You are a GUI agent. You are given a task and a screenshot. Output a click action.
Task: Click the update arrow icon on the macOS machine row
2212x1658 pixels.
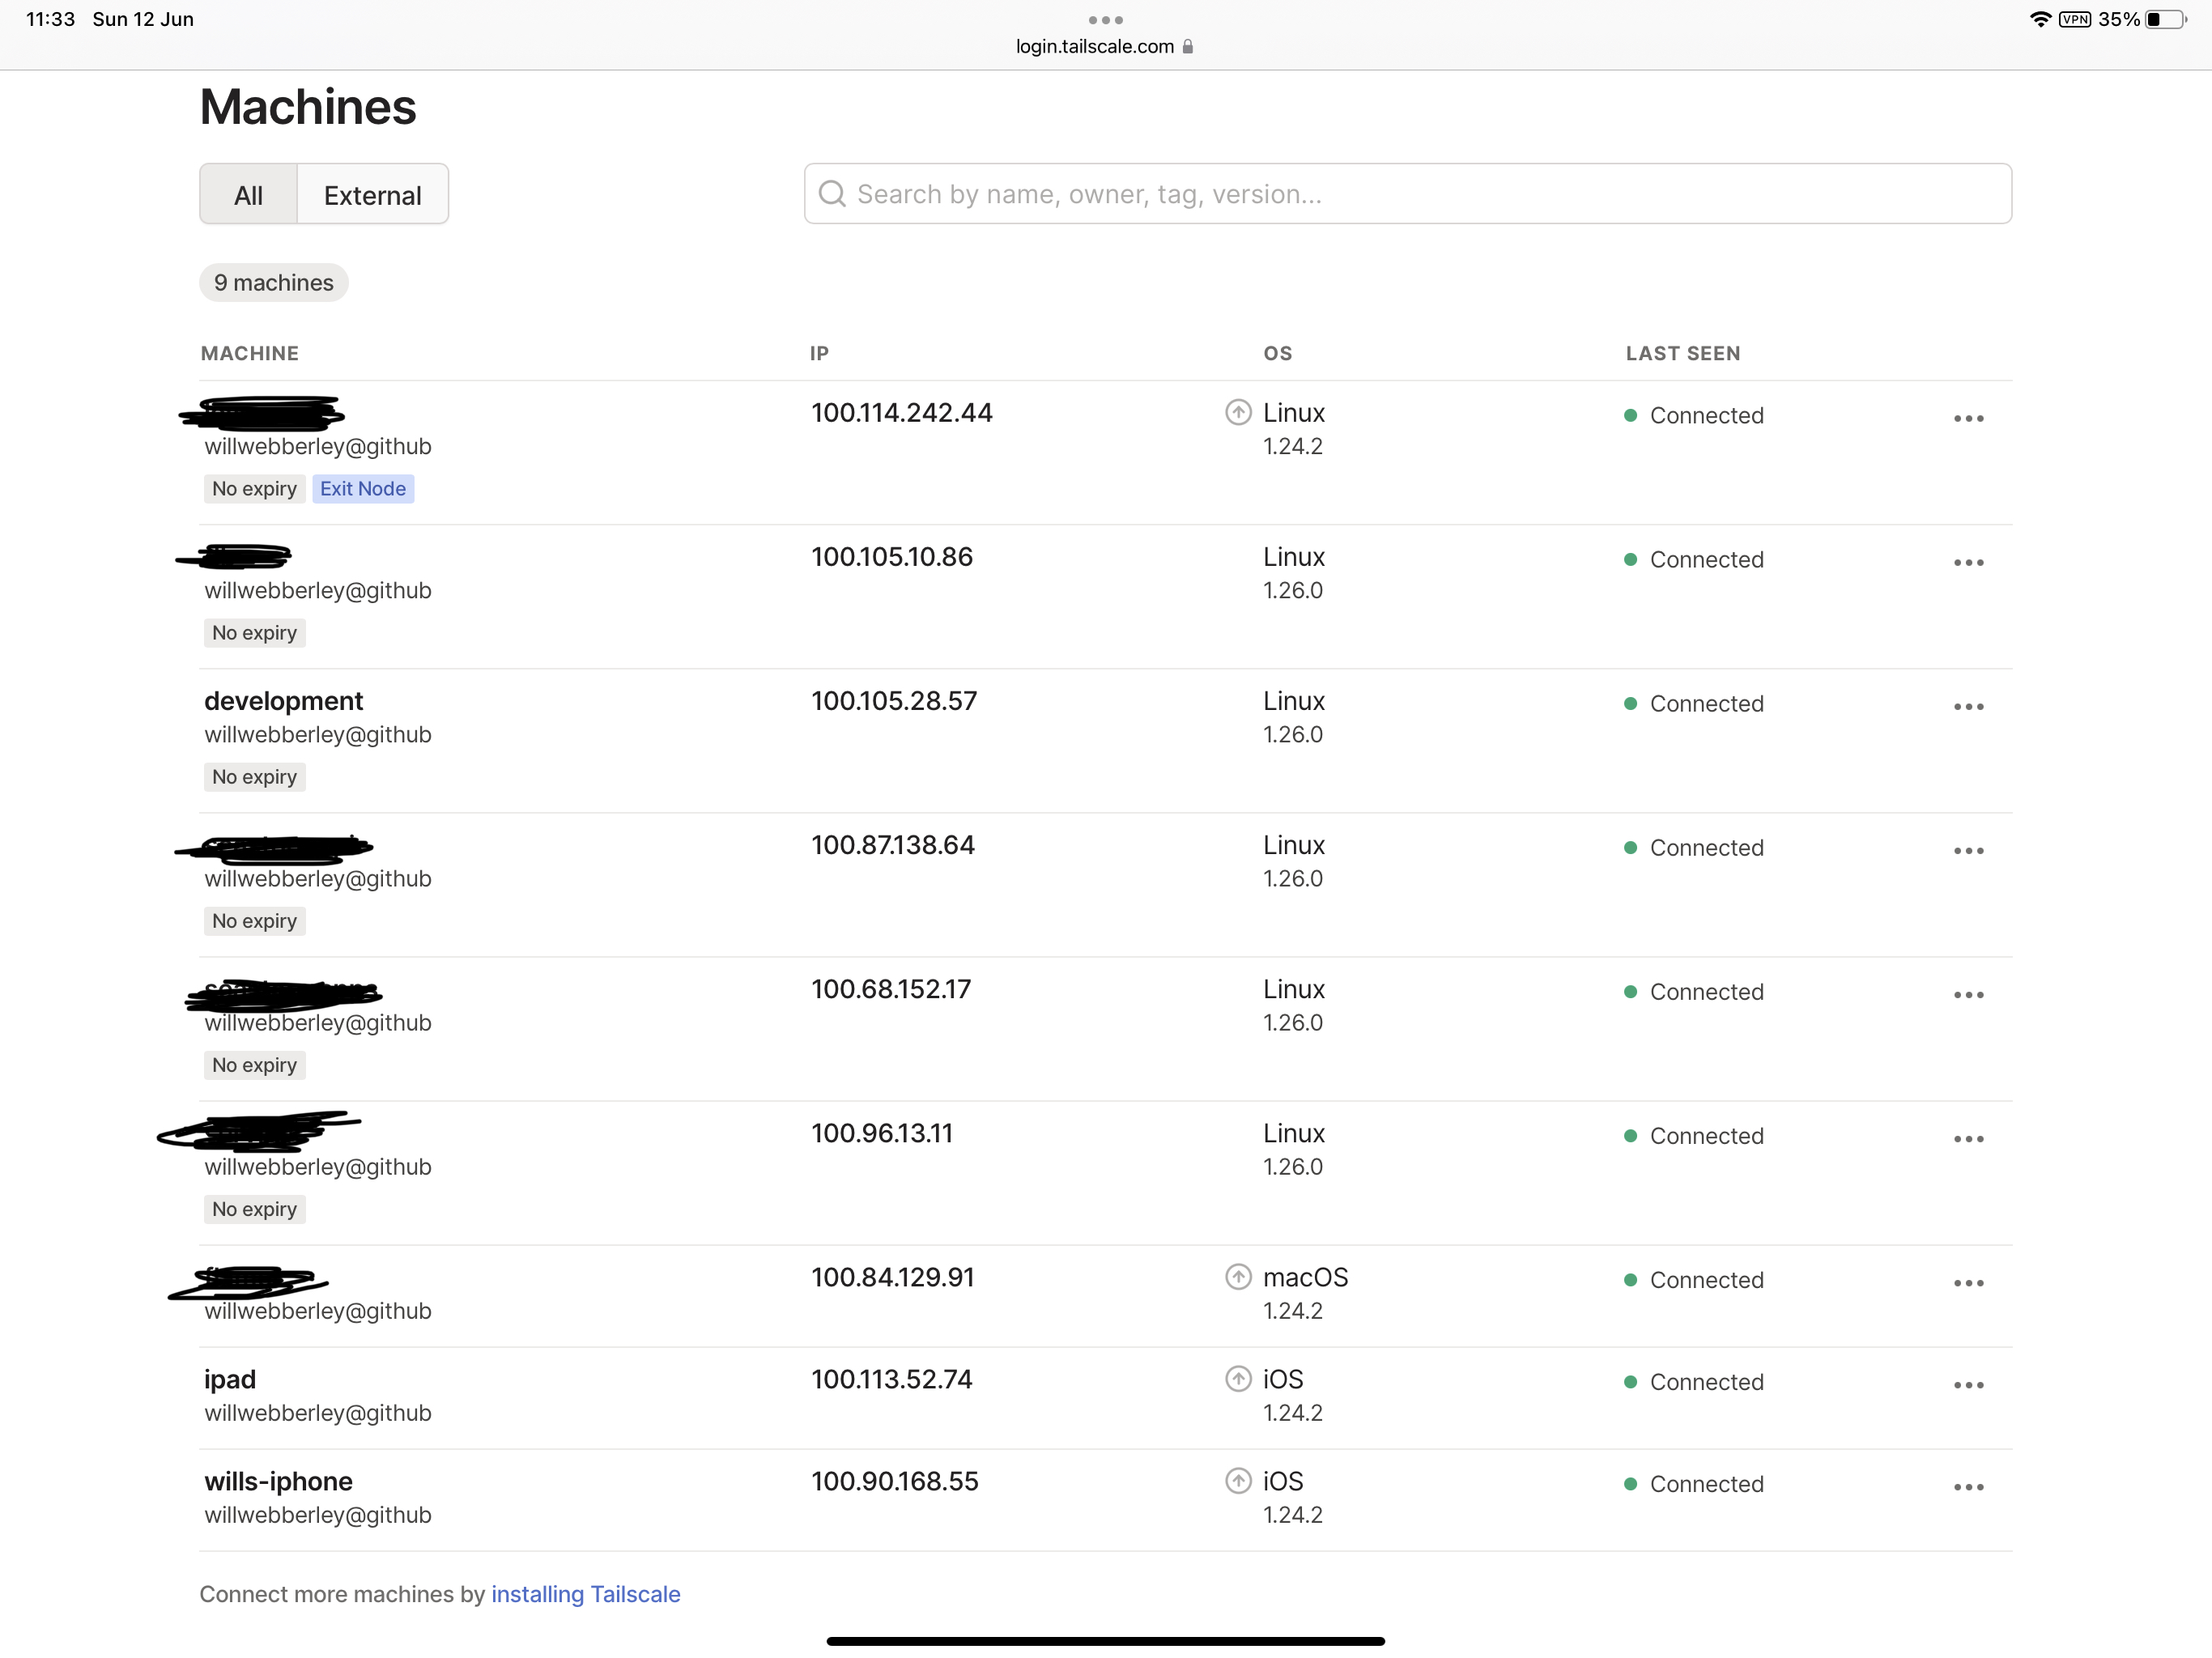tap(1237, 1277)
